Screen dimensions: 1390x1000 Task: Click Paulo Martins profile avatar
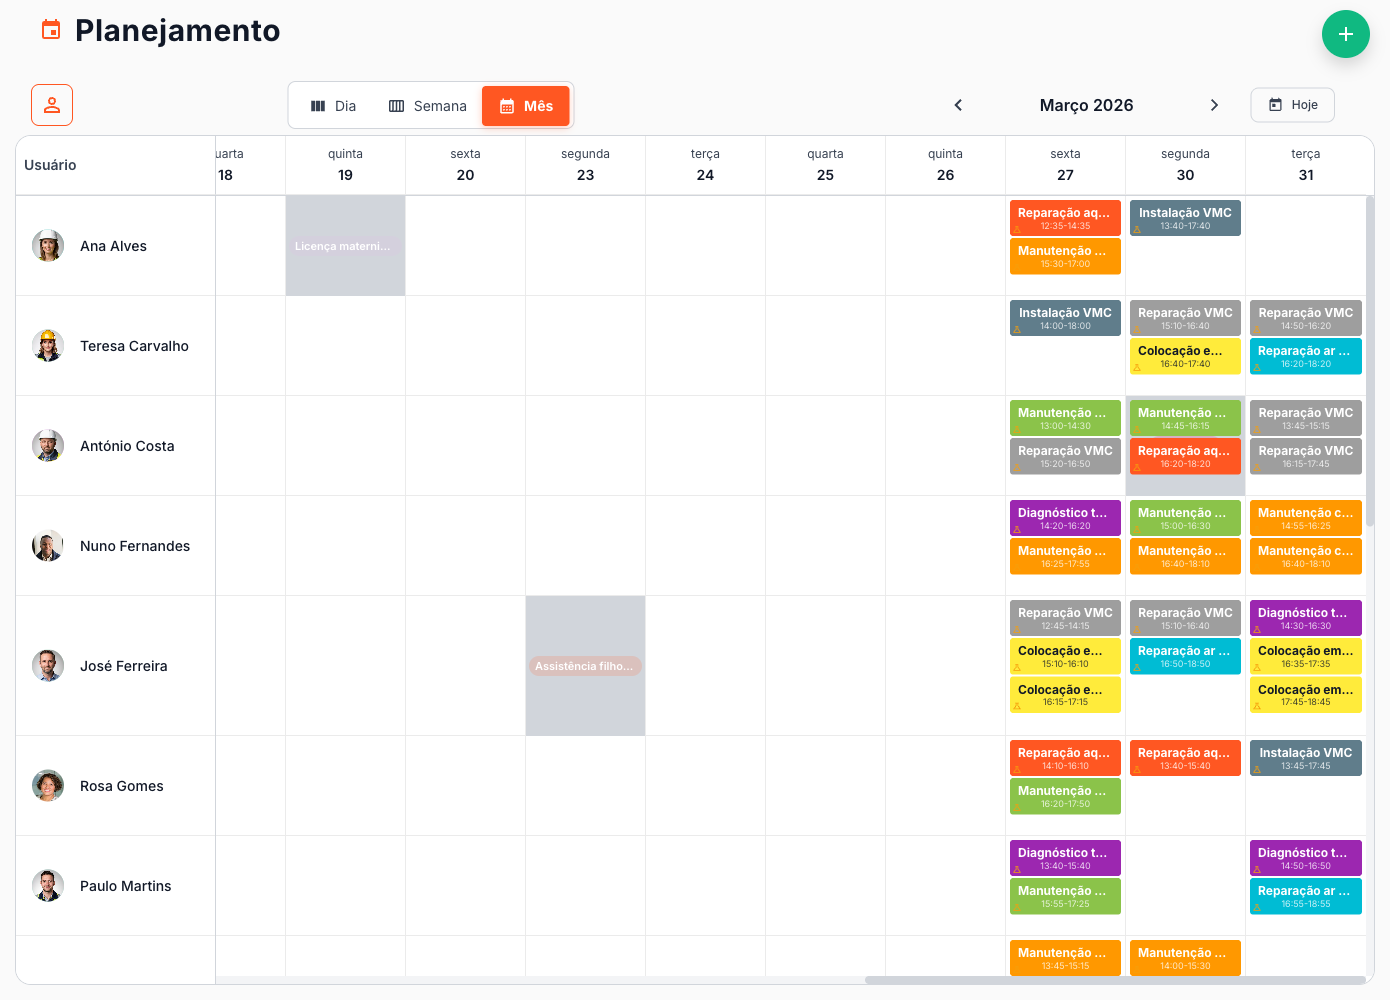[48, 886]
